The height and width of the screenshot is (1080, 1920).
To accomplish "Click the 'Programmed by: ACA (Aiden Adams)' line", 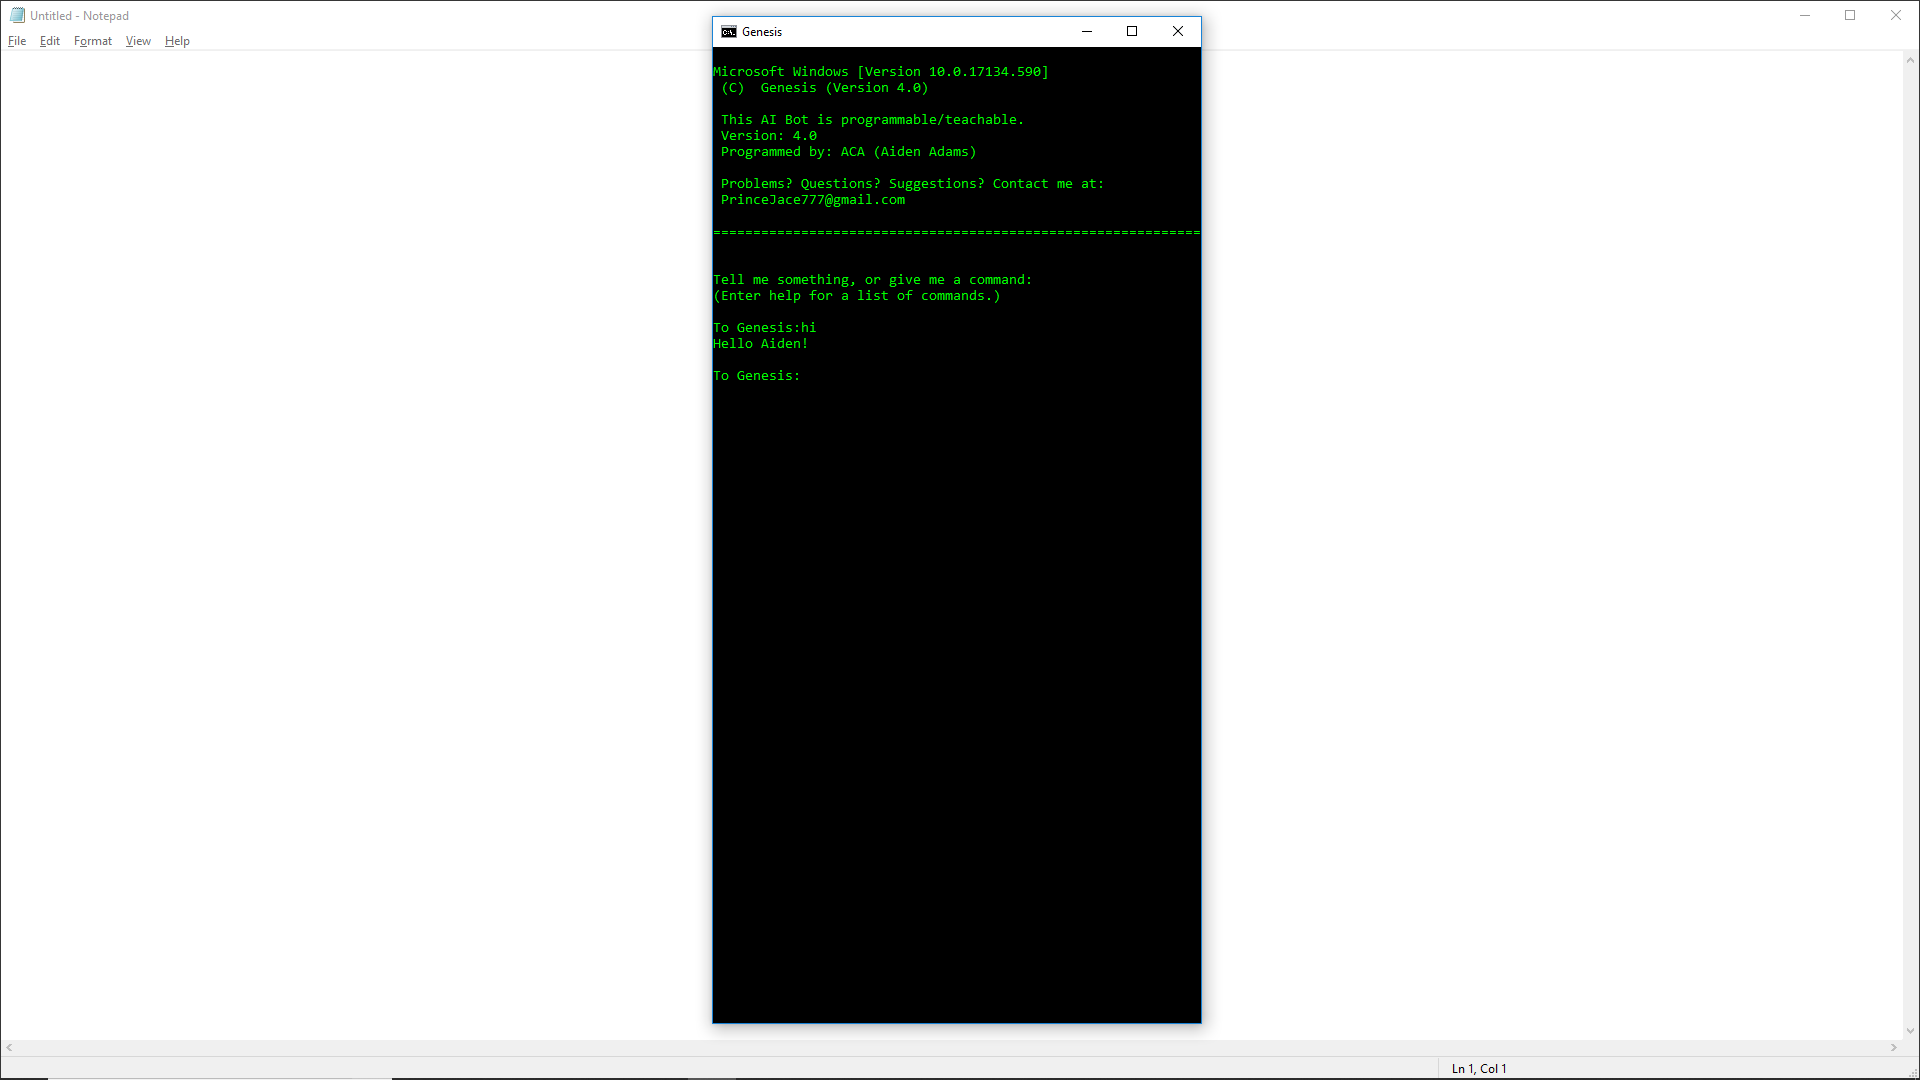I will (x=848, y=152).
